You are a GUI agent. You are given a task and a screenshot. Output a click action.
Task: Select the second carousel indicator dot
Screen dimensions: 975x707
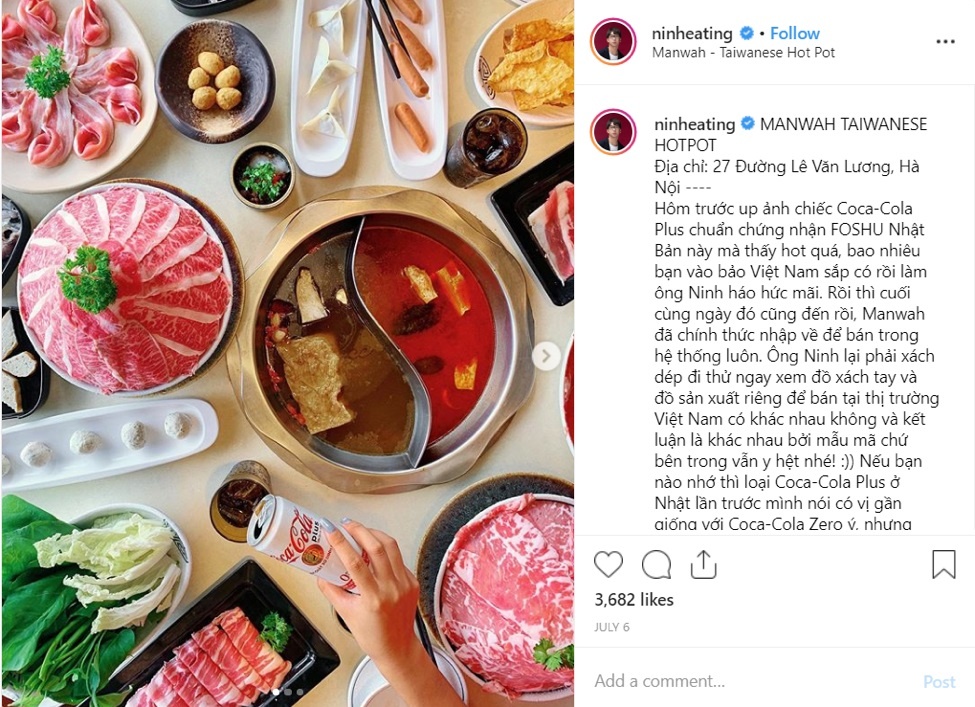[x=288, y=692]
